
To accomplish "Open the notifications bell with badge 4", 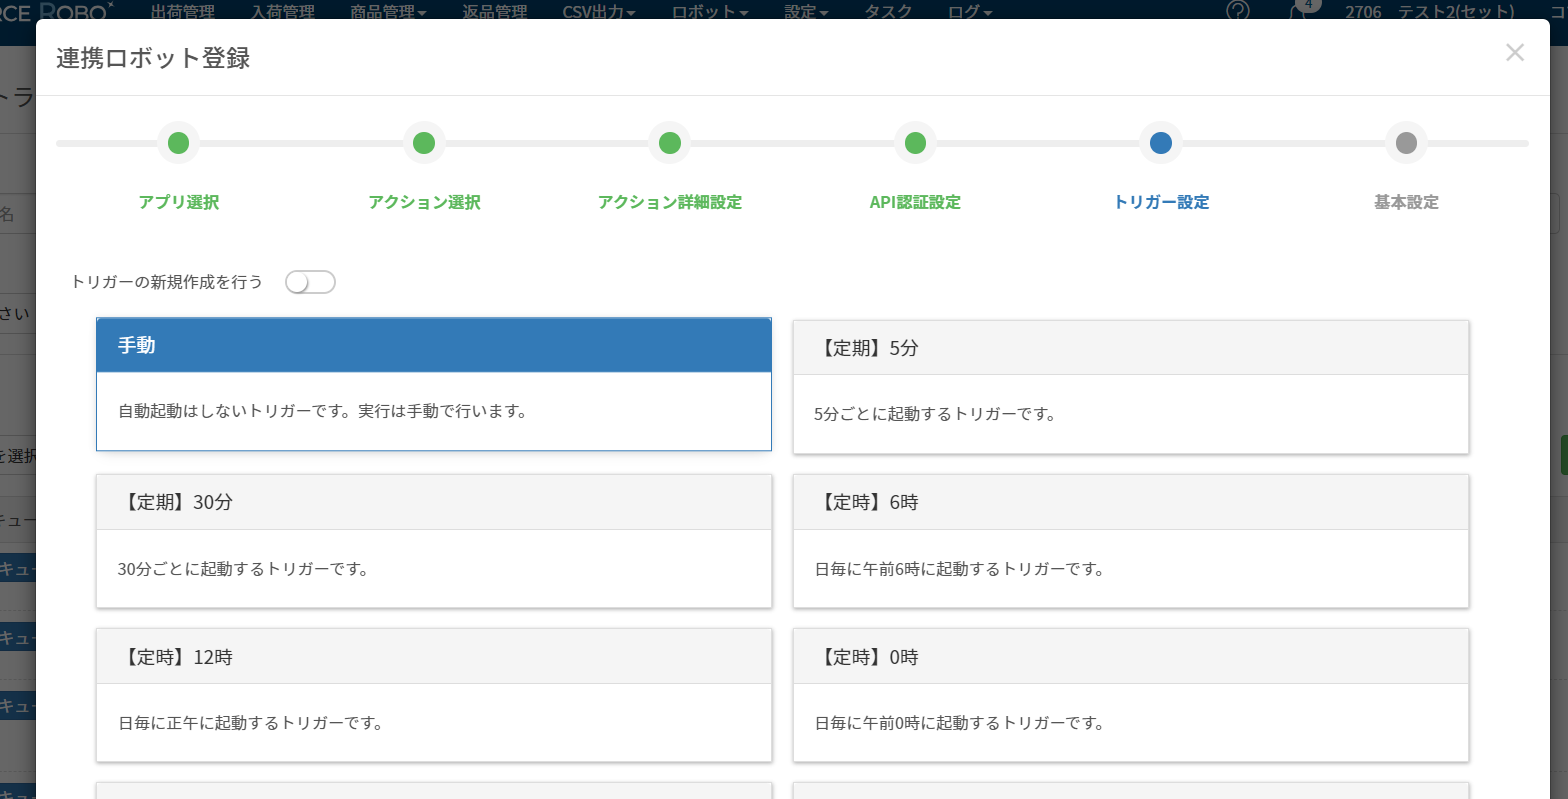I will pyautogui.click(x=1302, y=10).
